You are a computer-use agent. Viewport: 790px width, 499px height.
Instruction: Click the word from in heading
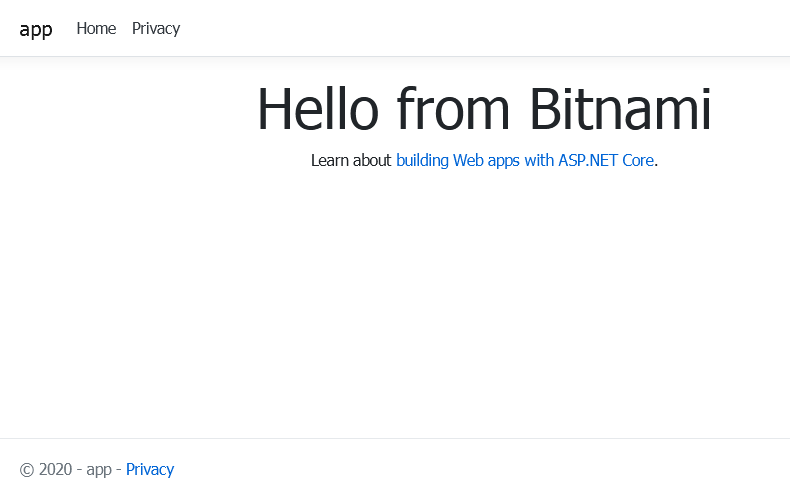[455, 109]
